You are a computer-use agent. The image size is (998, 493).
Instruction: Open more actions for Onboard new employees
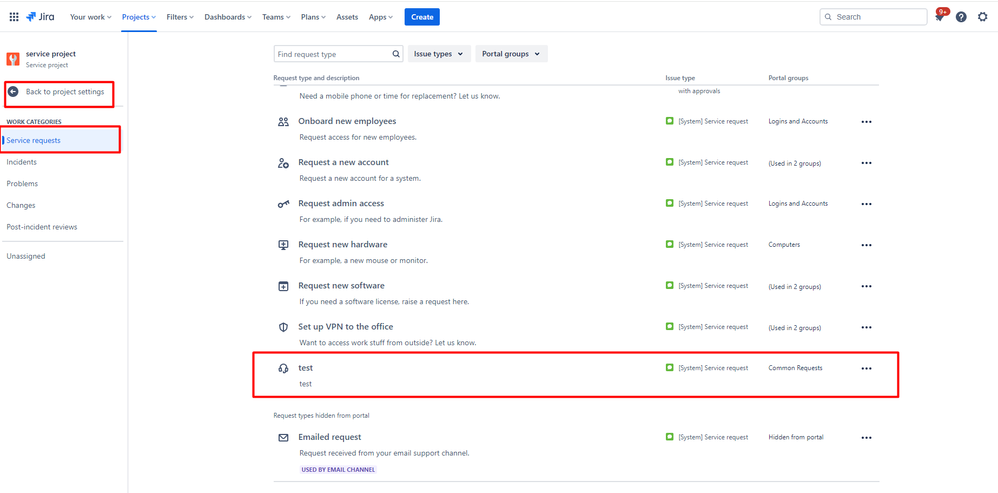[x=866, y=122]
